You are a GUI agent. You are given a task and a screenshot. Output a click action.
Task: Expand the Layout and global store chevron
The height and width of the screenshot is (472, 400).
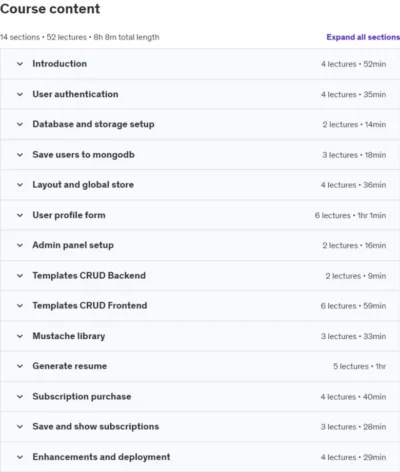click(x=20, y=185)
